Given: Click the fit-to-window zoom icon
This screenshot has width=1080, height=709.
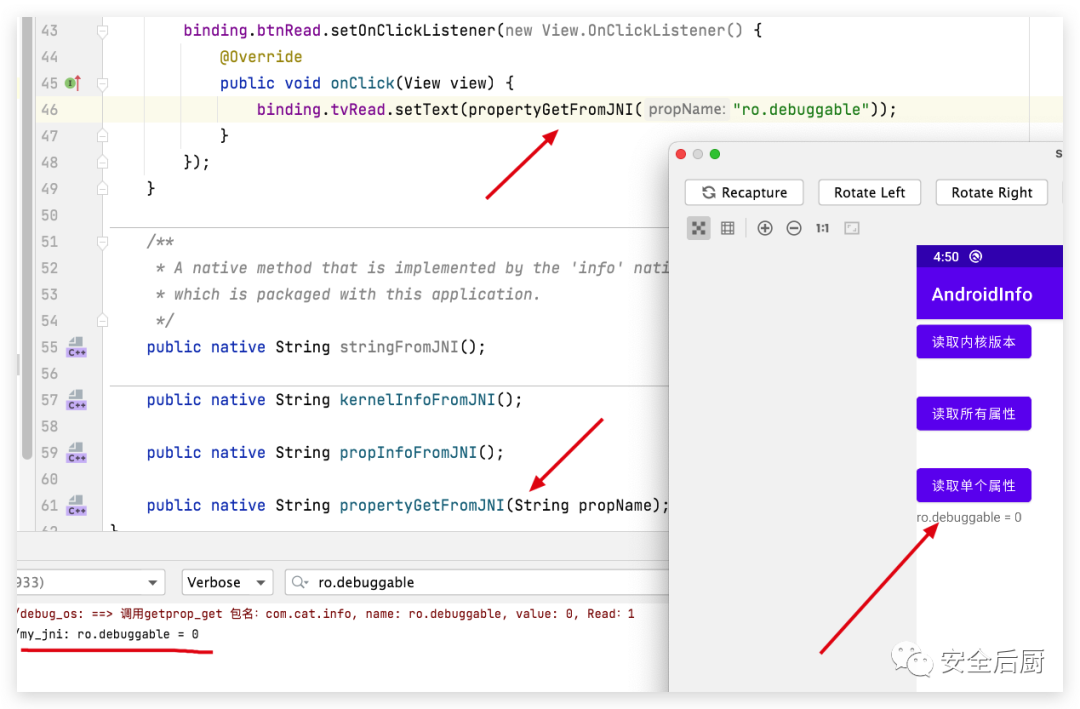Looking at the screenshot, I should point(852,228).
